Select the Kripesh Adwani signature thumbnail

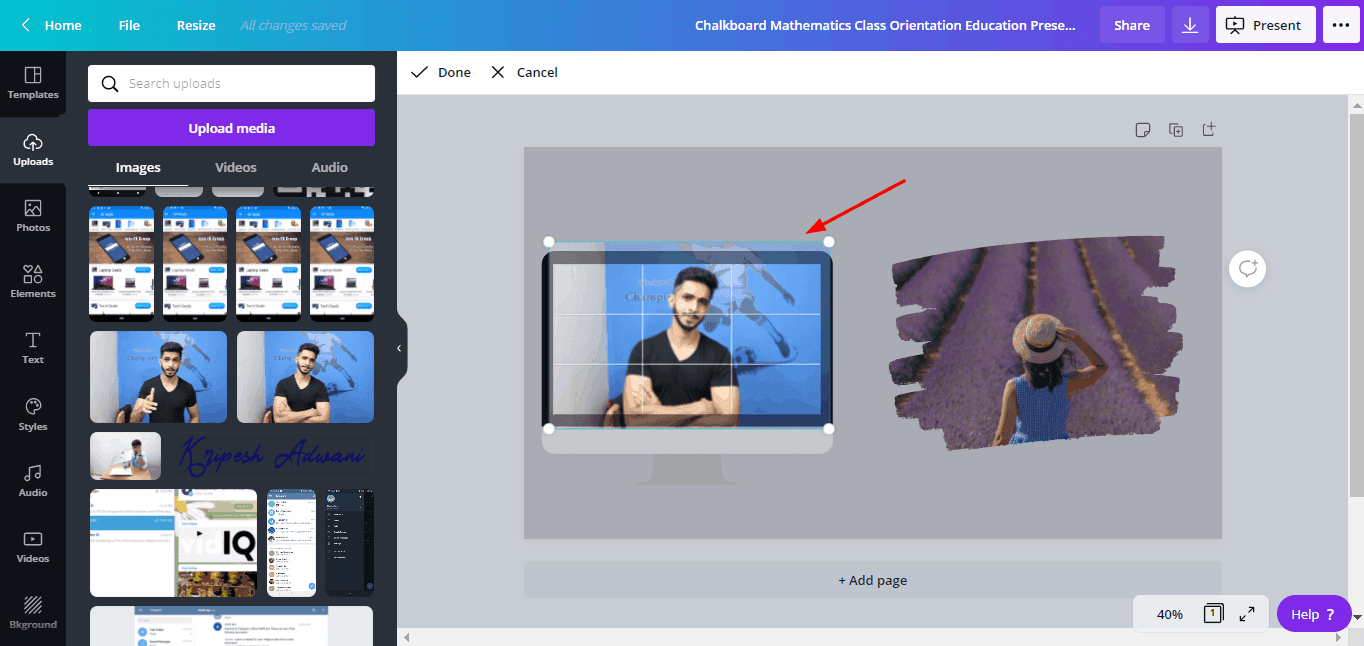click(273, 456)
